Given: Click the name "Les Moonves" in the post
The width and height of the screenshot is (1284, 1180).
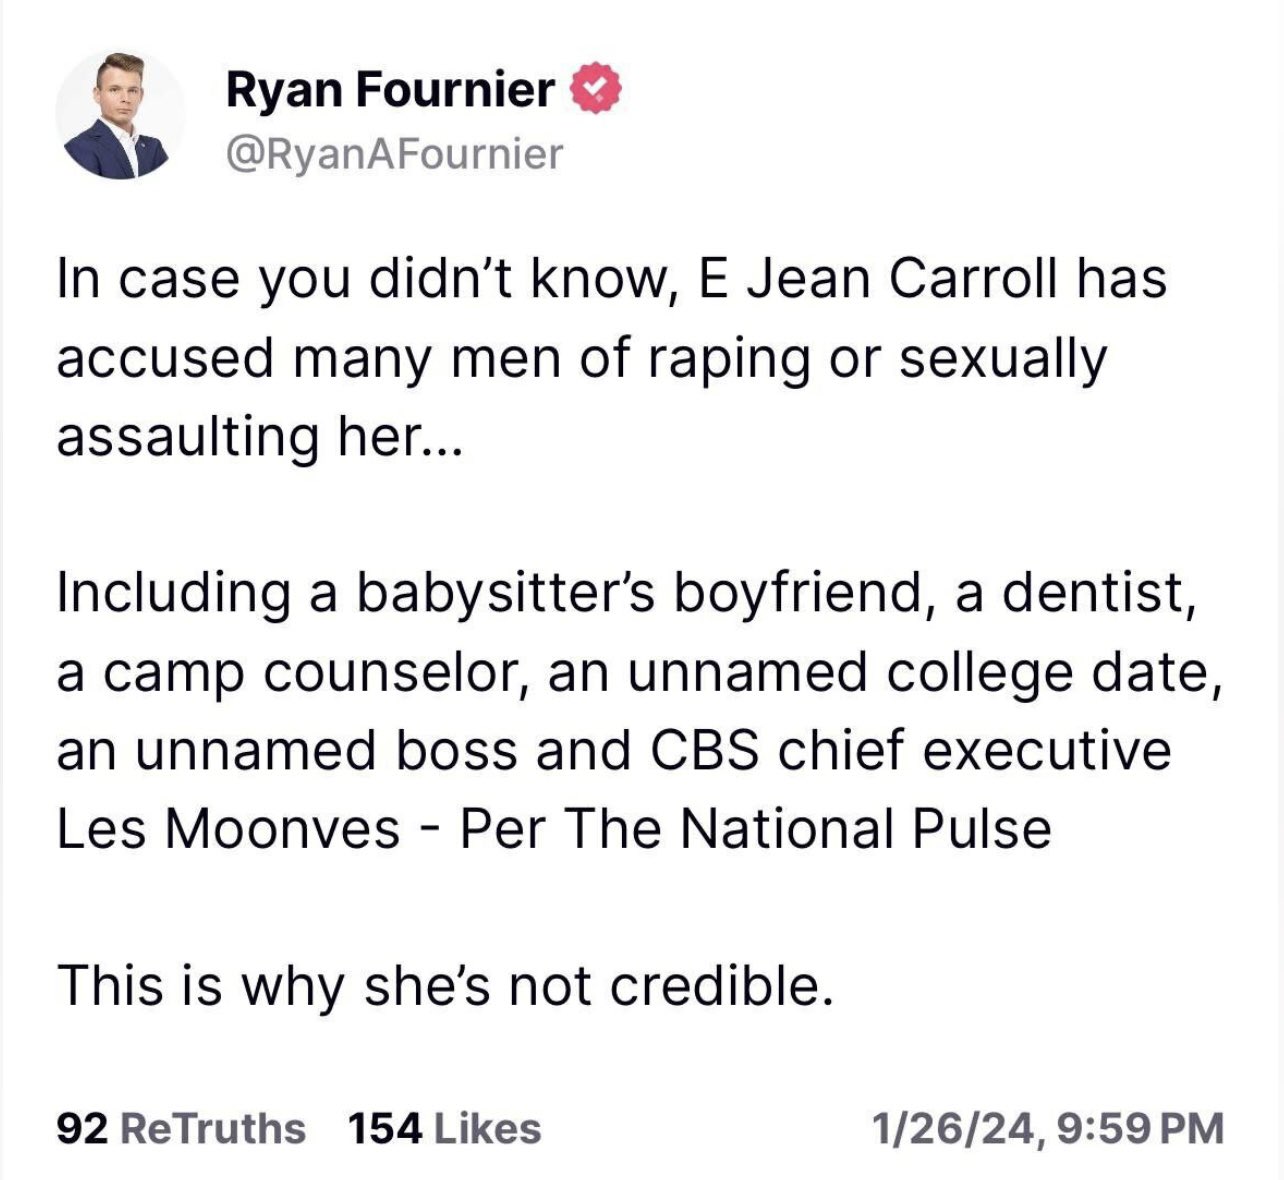Looking at the screenshot, I should (228, 828).
